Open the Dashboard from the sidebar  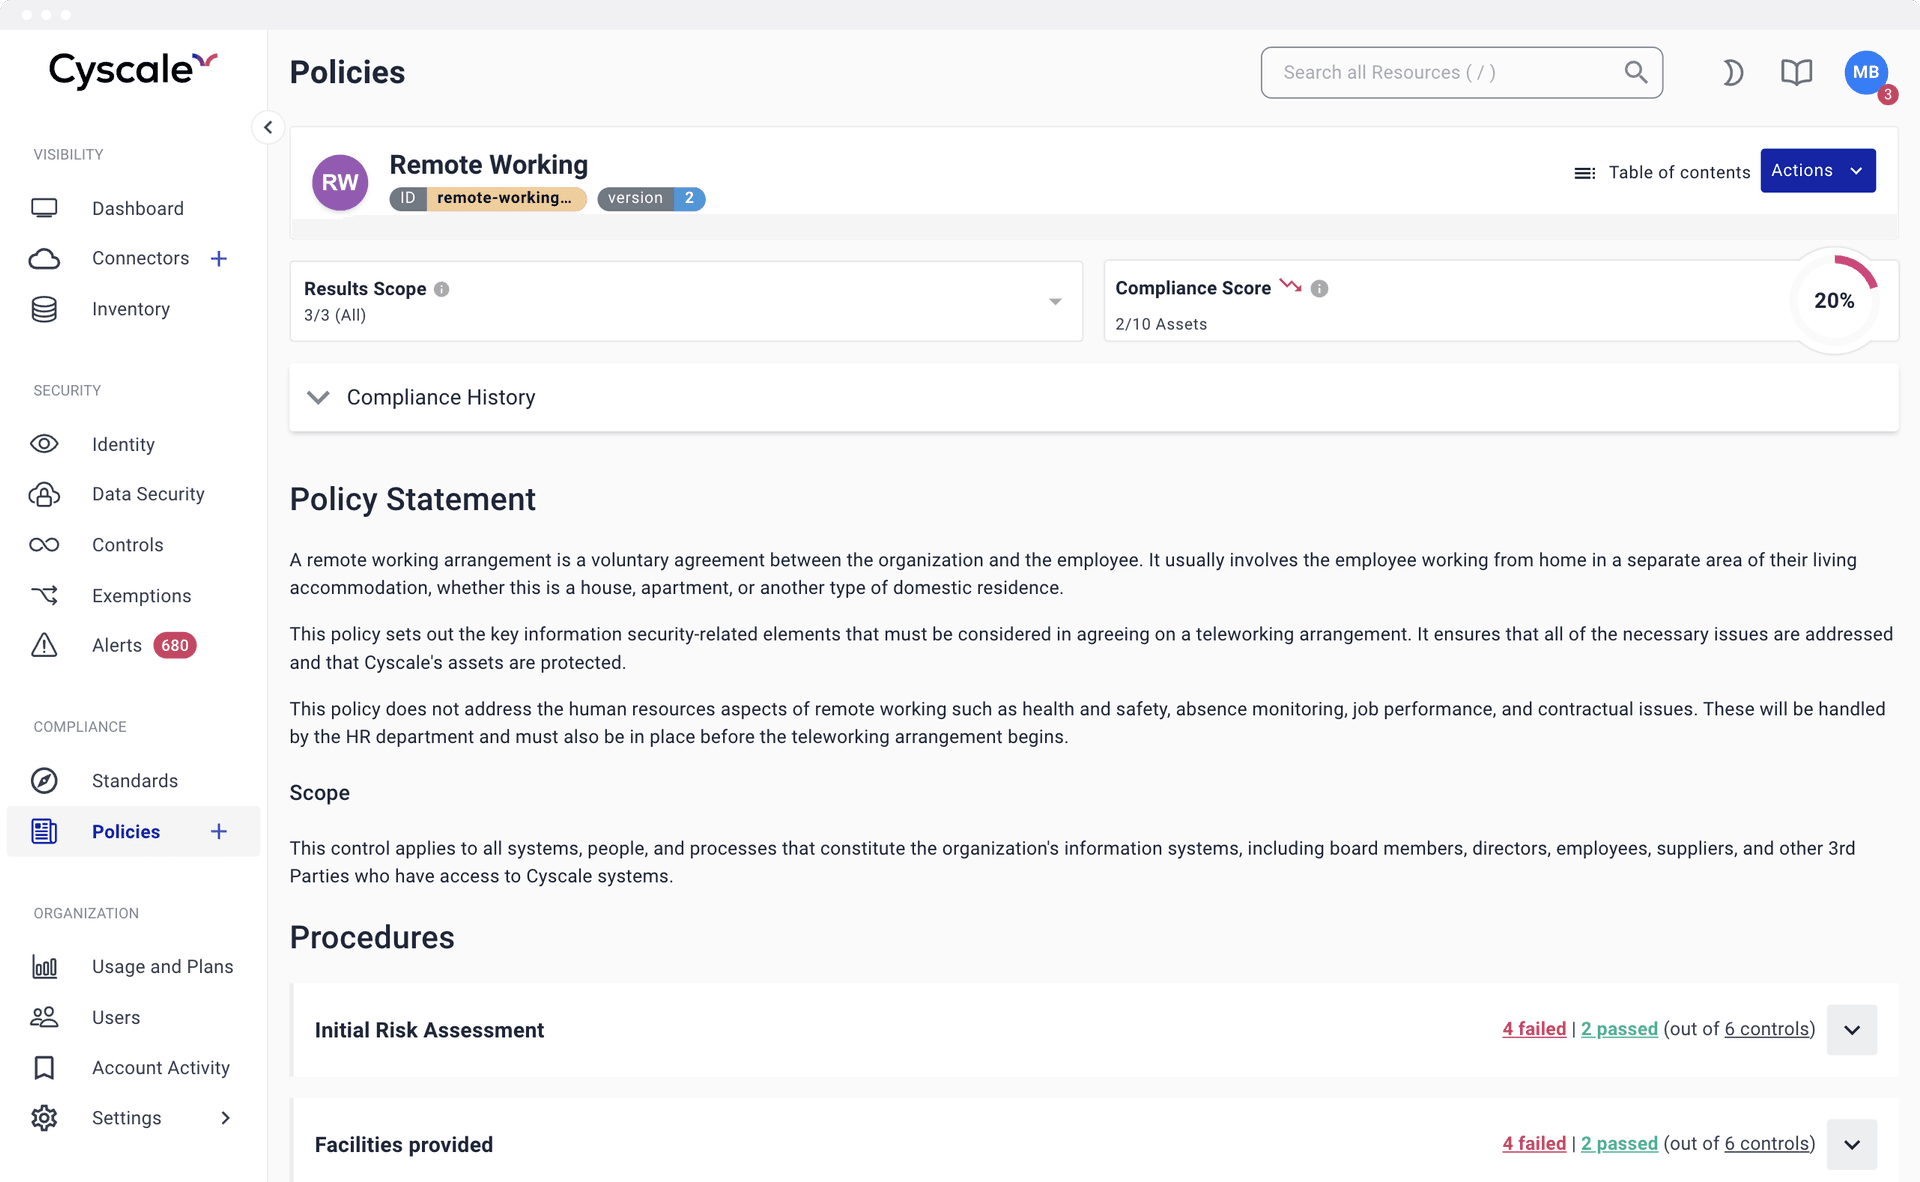[x=137, y=208]
